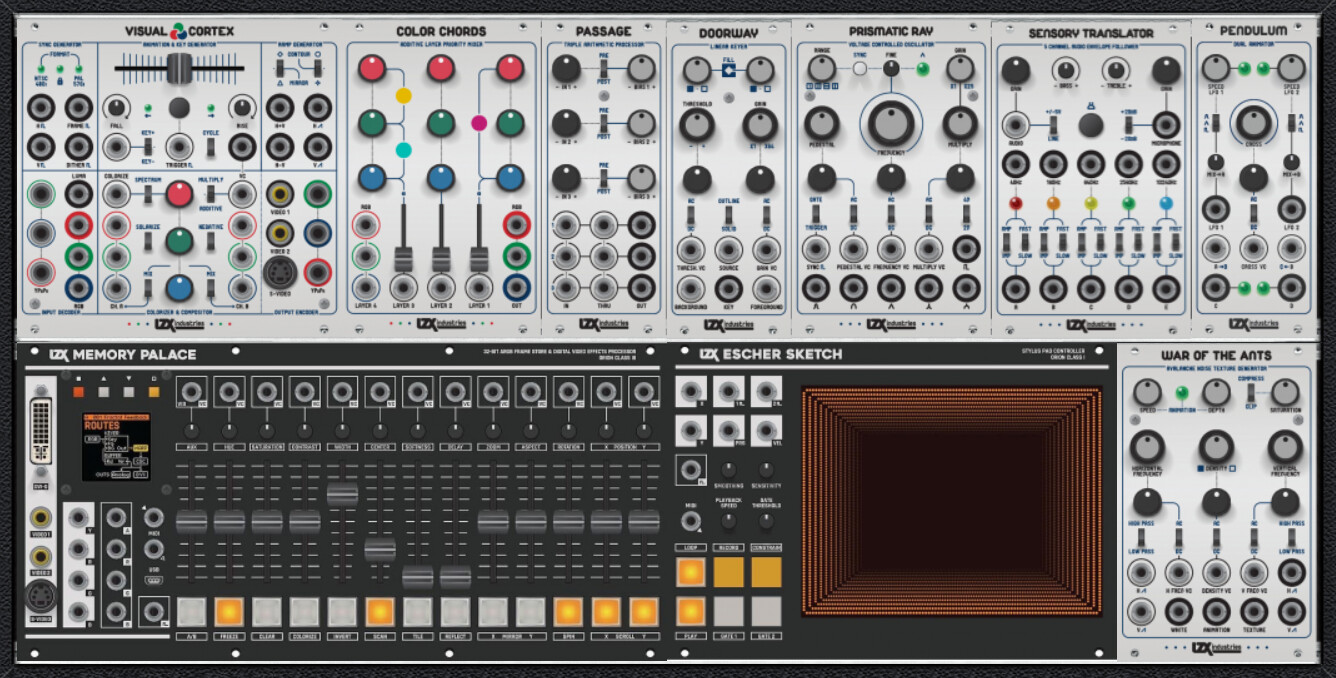Flip the +/-5V LINE switch on Sensory Translator
This screenshot has height=678, width=1336.
pos(1053,126)
